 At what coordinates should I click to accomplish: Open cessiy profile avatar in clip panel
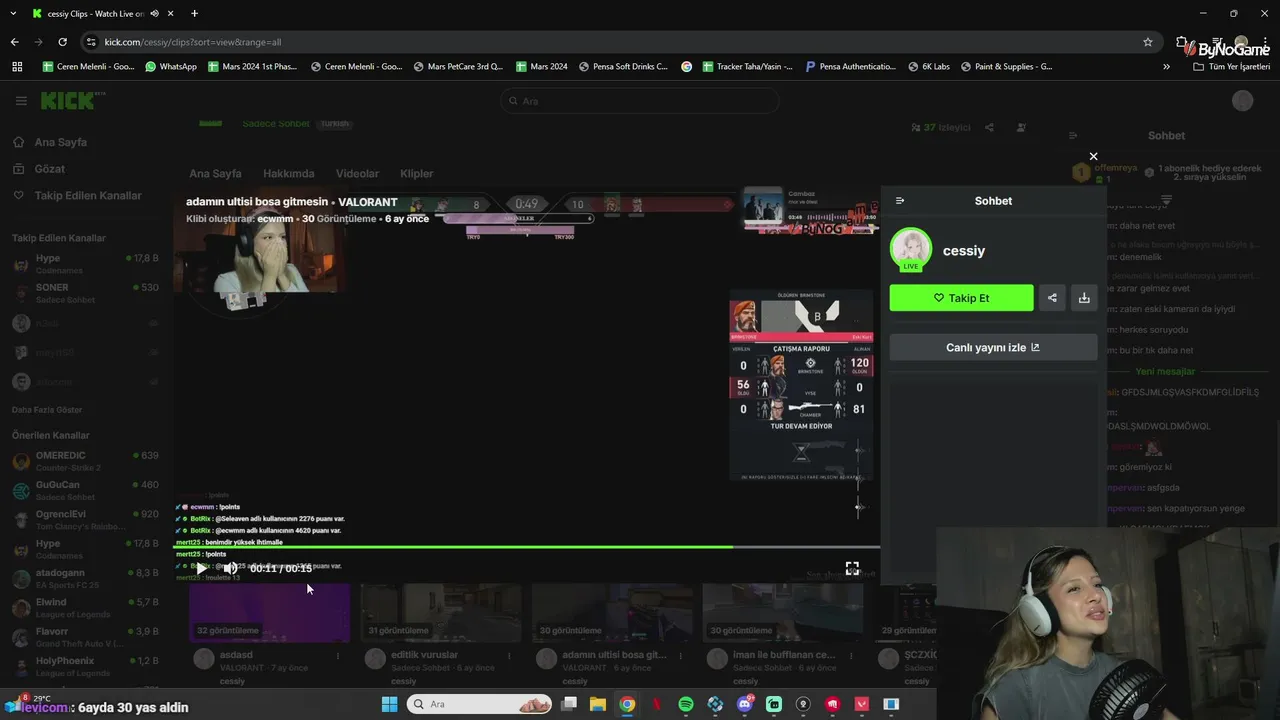[910, 250]
